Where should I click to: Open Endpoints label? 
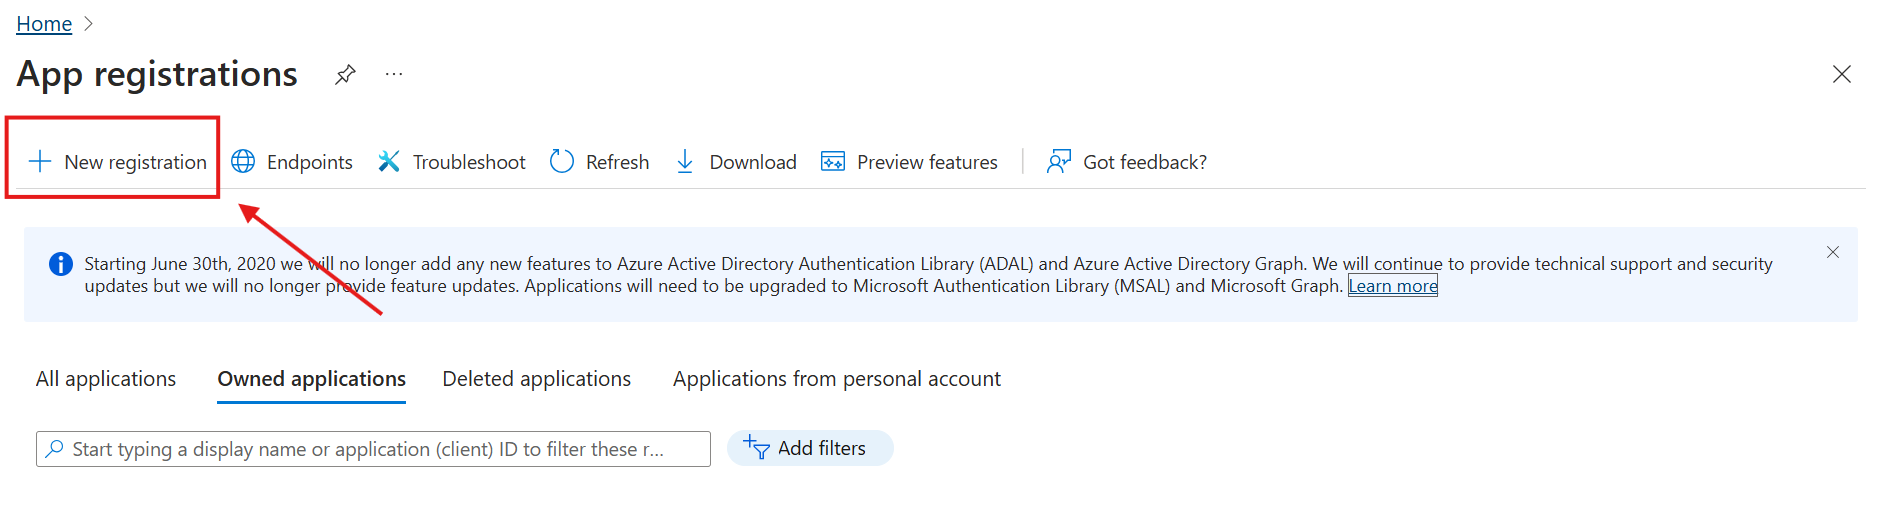[x=310, y=162]
